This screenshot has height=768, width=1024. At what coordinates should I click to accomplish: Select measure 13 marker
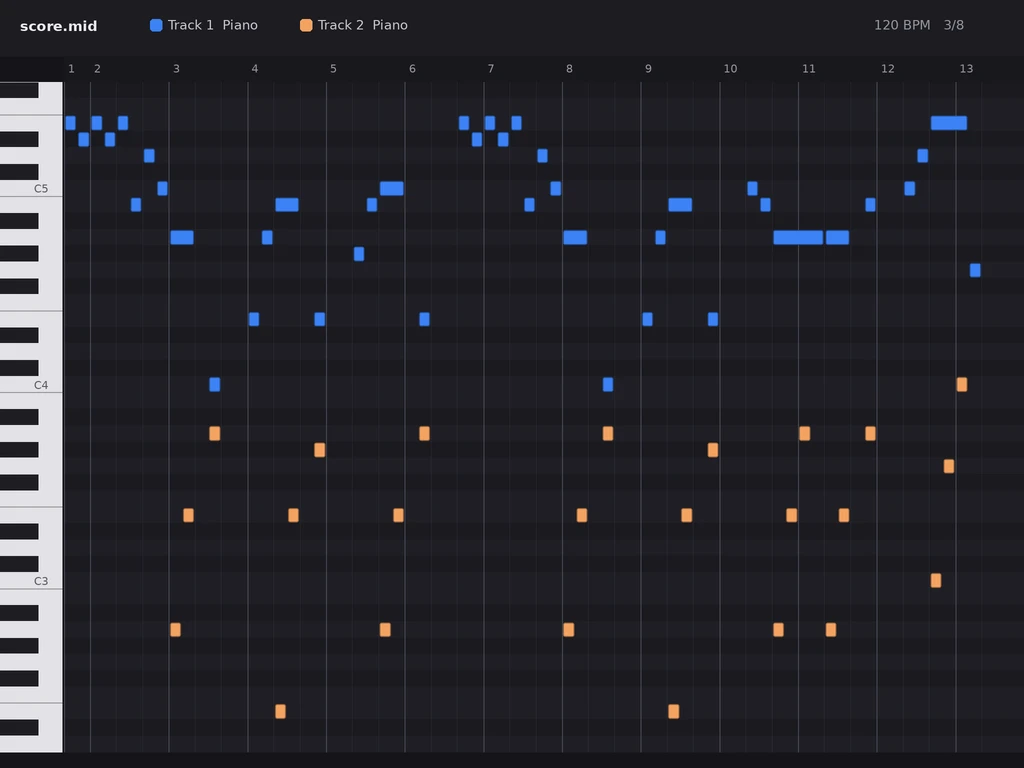click(x=966, y=69)
